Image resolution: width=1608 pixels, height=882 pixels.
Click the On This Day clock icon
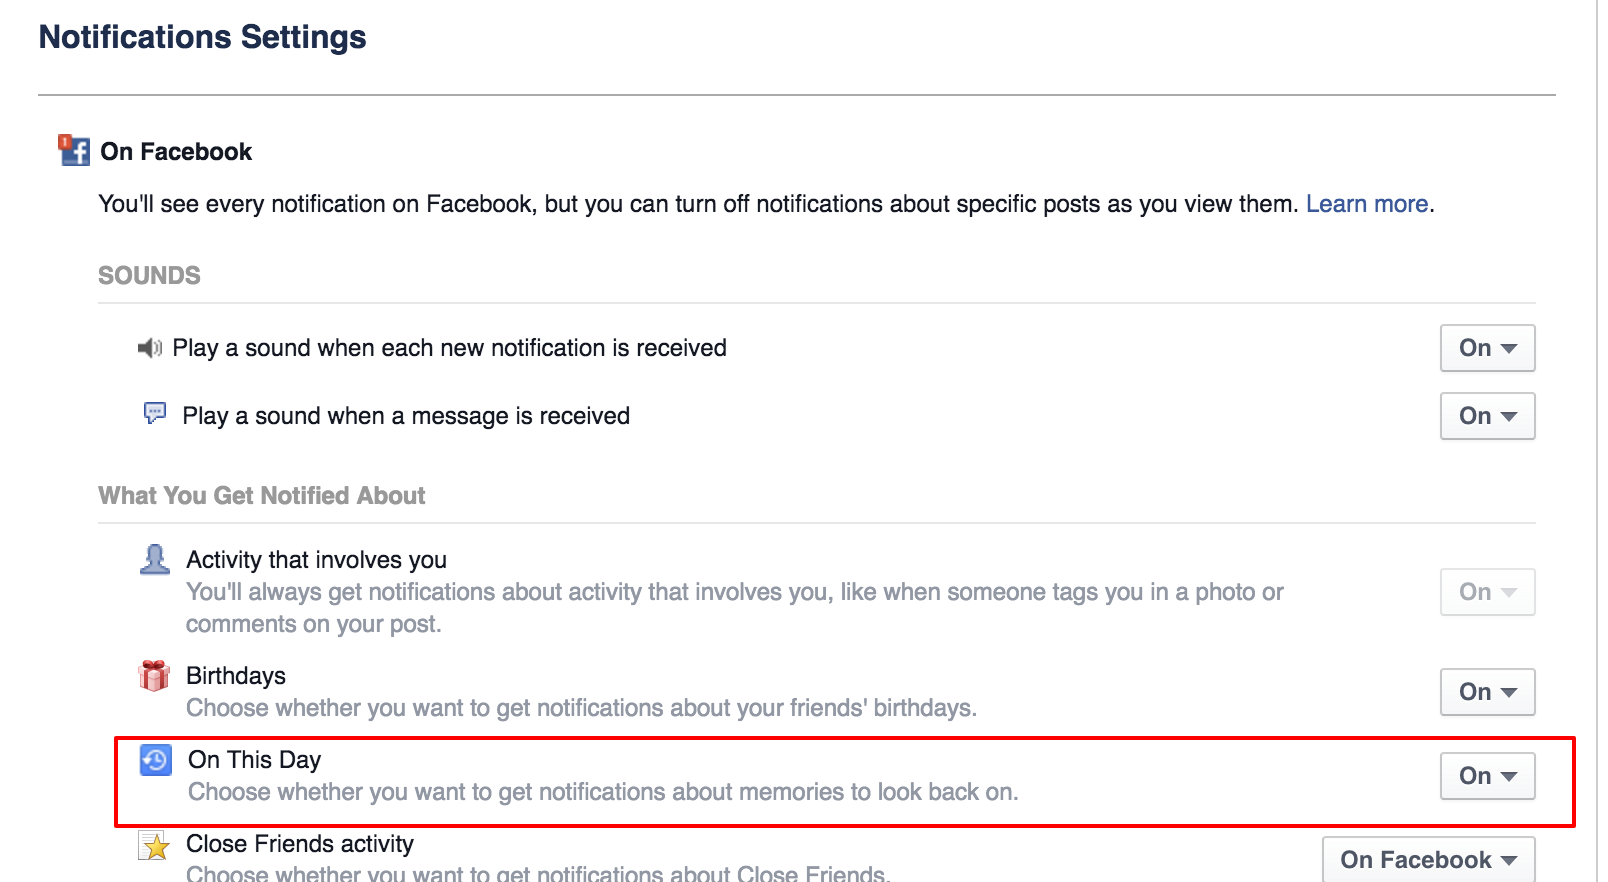click(x=155, y=760)
